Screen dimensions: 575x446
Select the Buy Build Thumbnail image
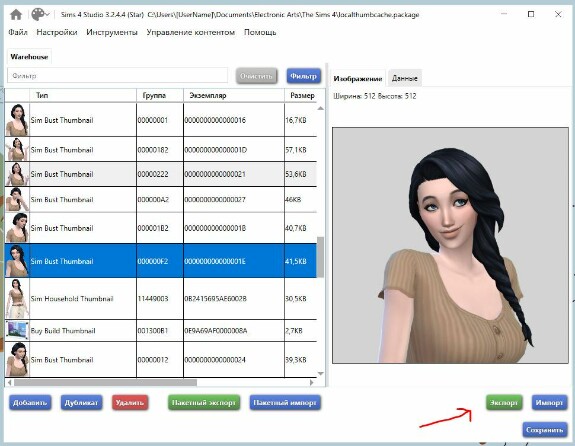[x=17, y=330]
